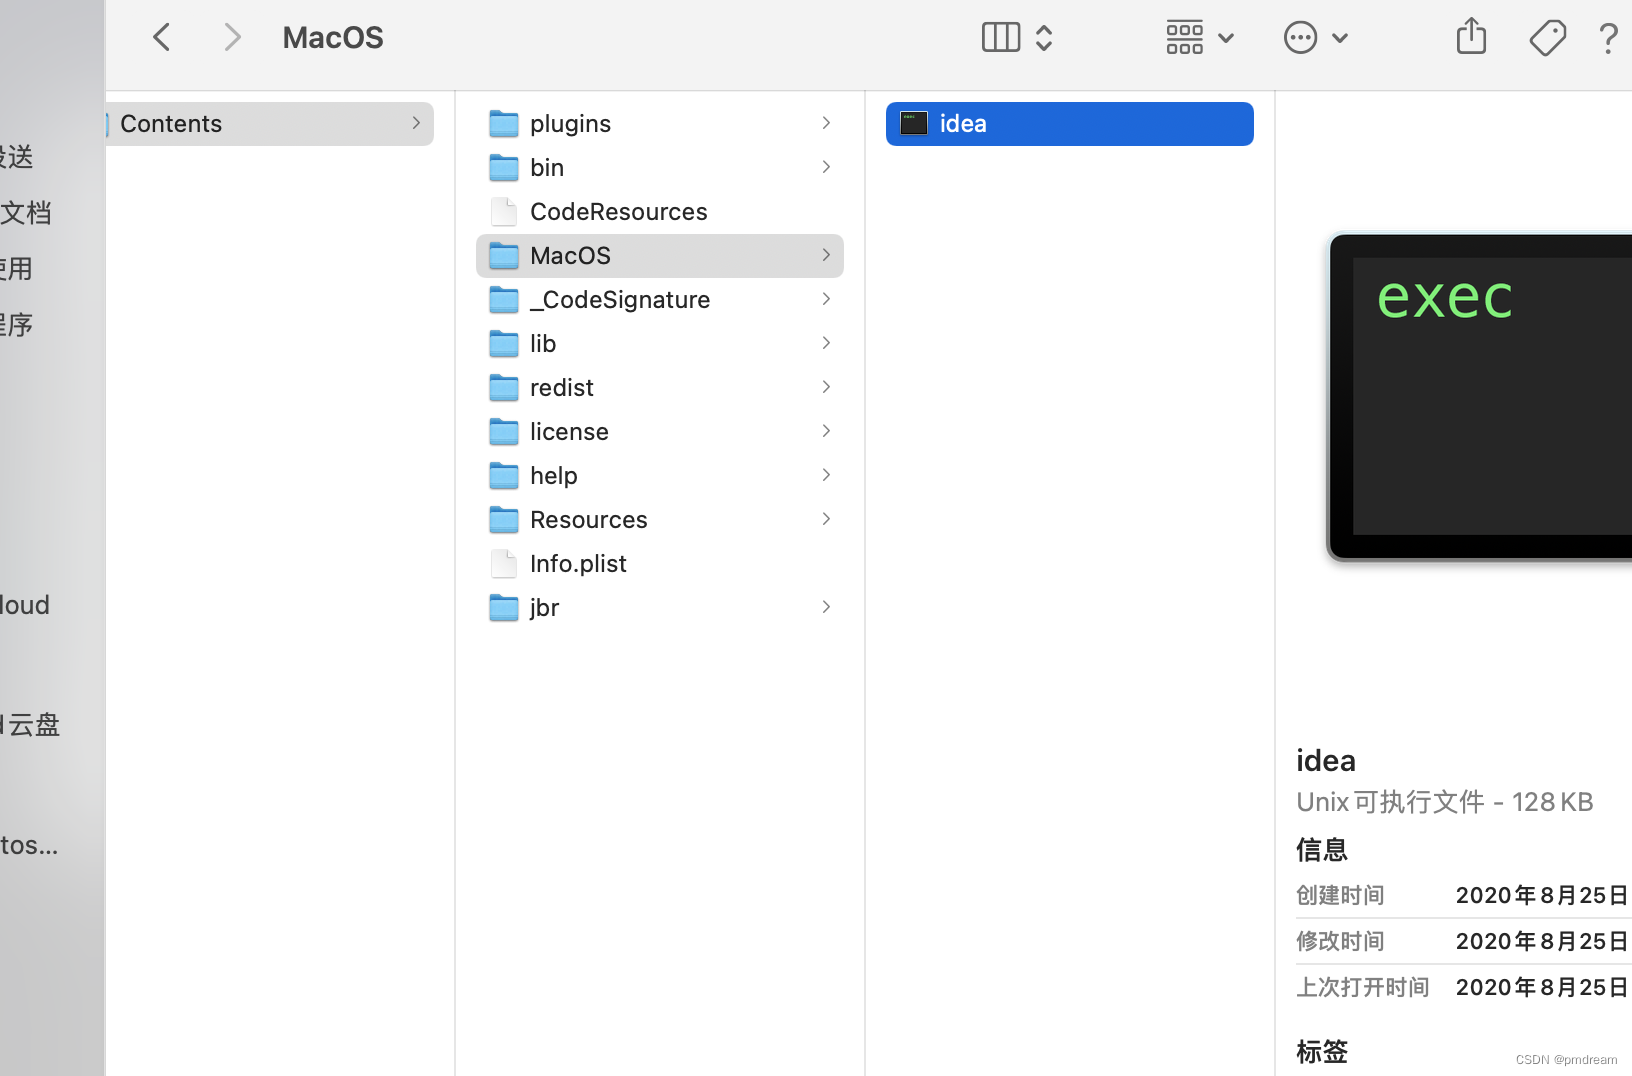Expand the Contents folder chevron
1632x1076 pixels.
click(x=416, y=123)
